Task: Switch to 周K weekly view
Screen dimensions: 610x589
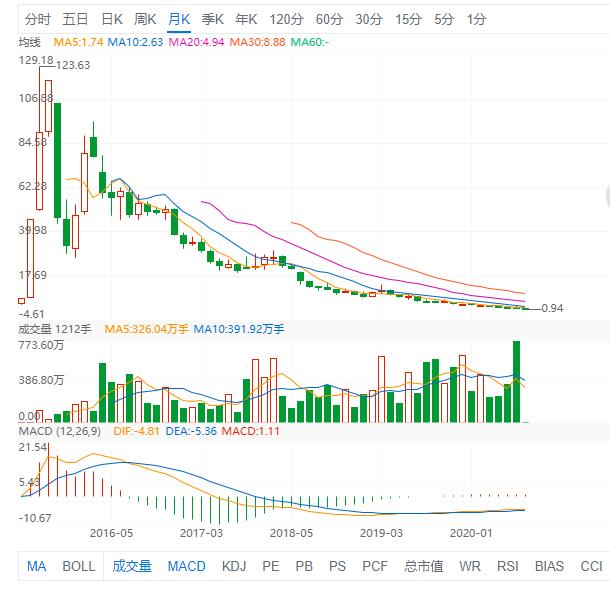Action: [145, 19]
